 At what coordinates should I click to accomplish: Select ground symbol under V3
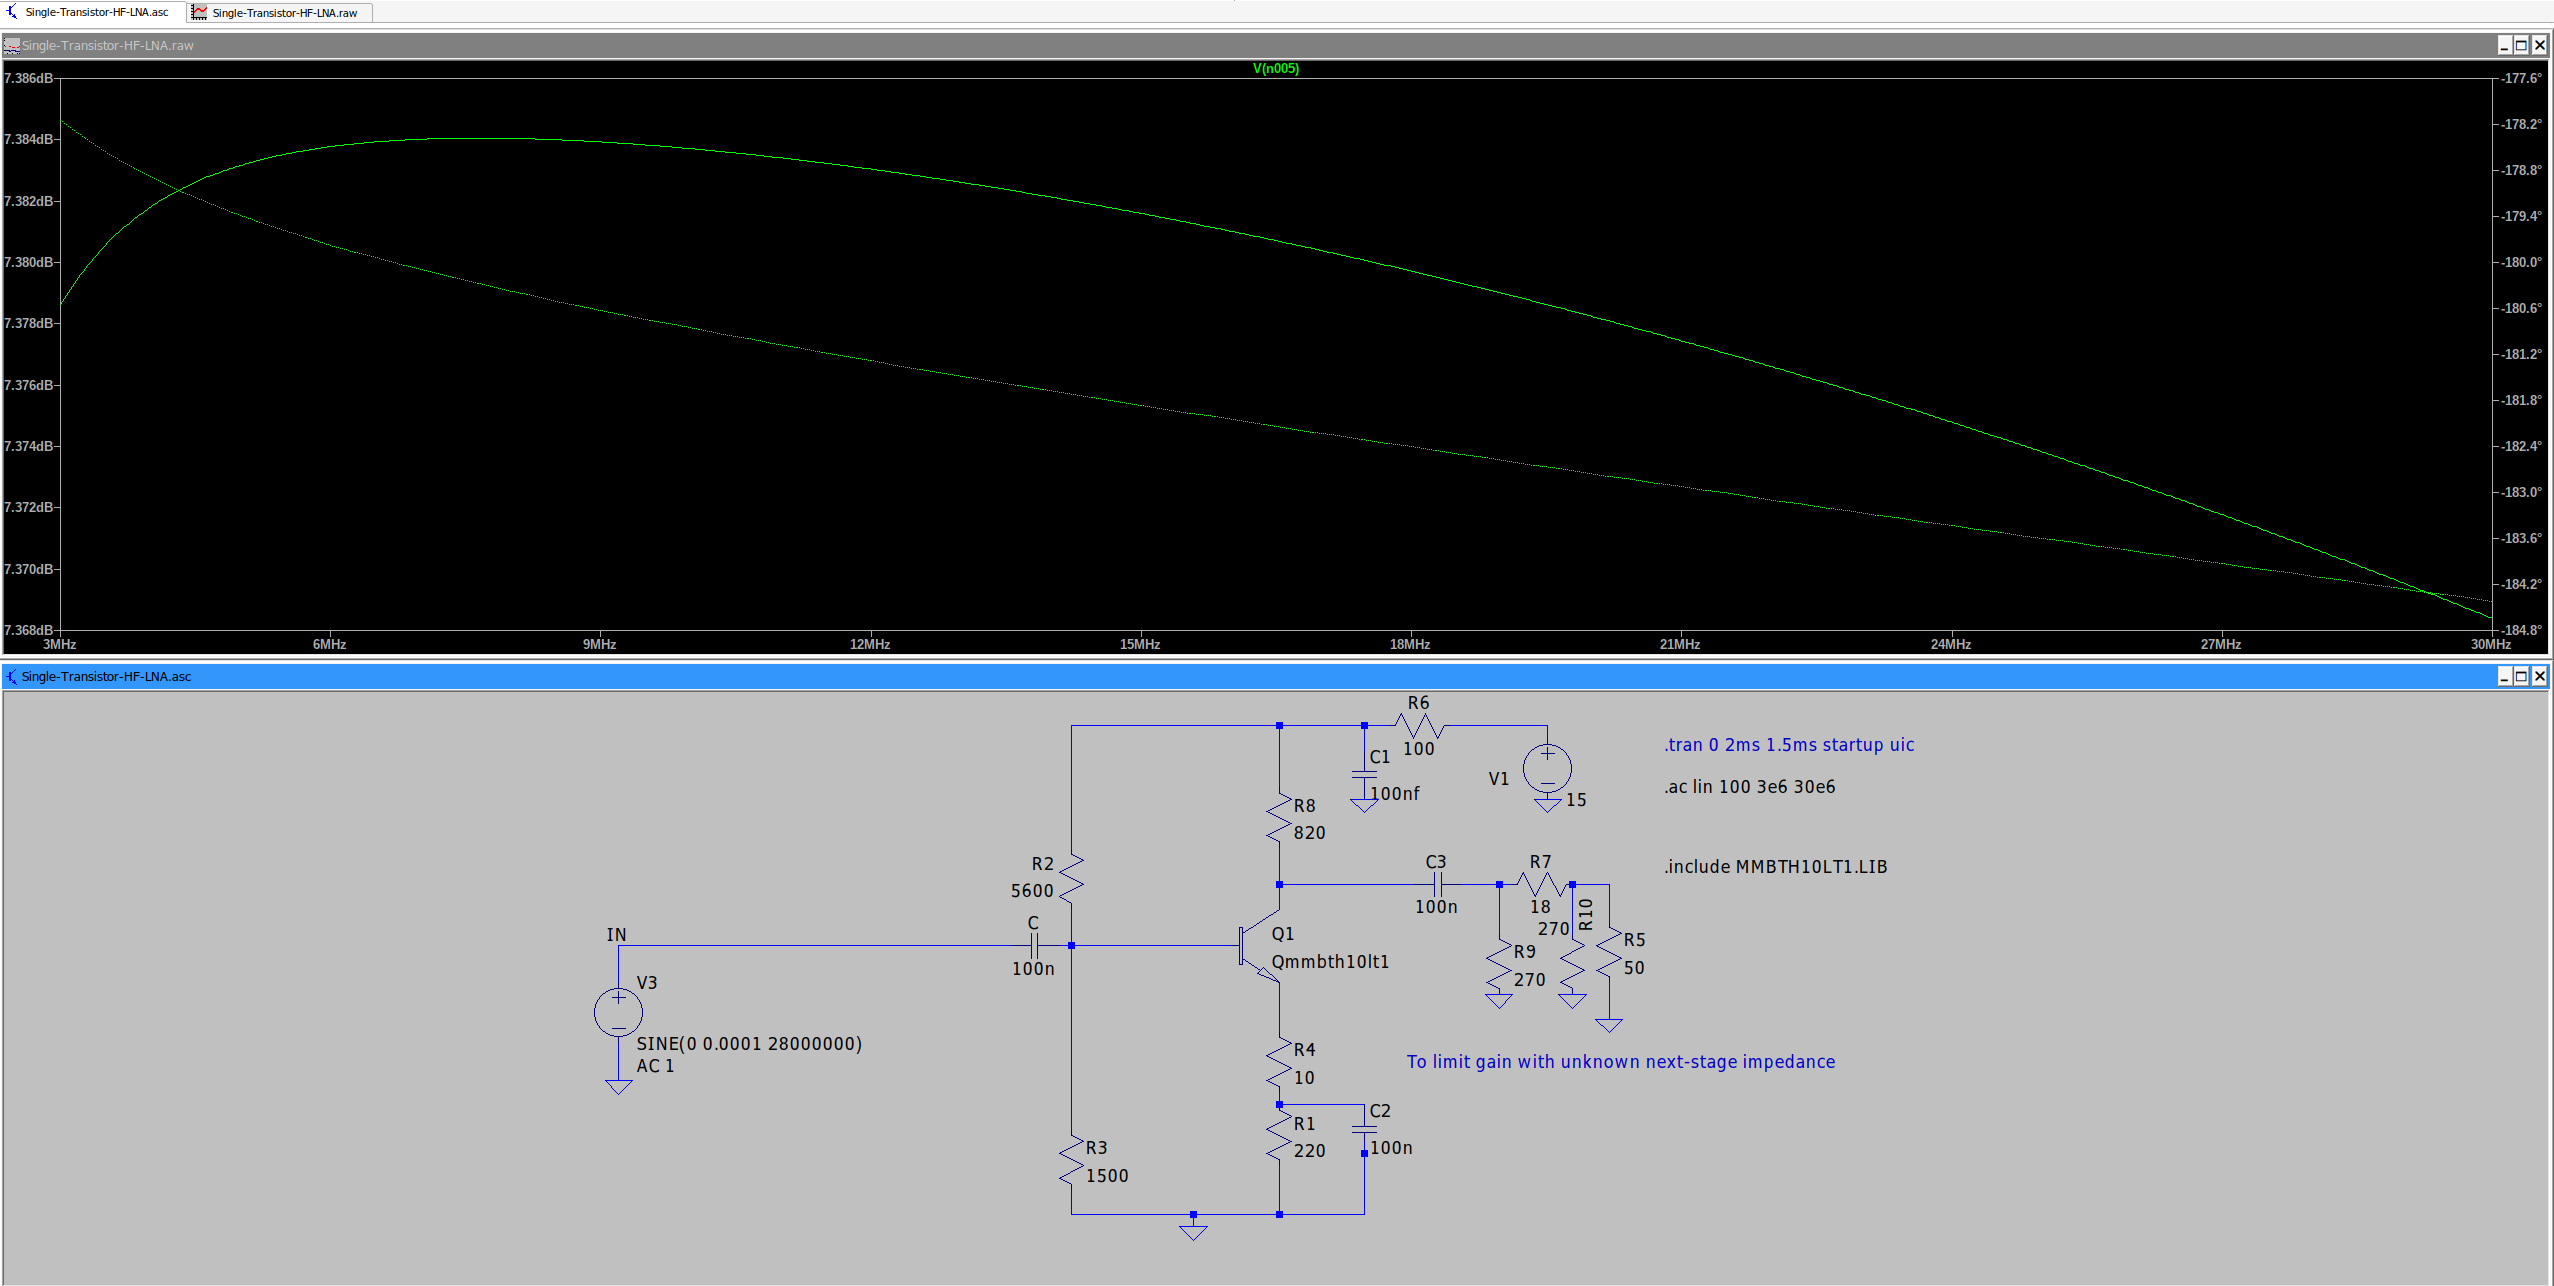618,1086
